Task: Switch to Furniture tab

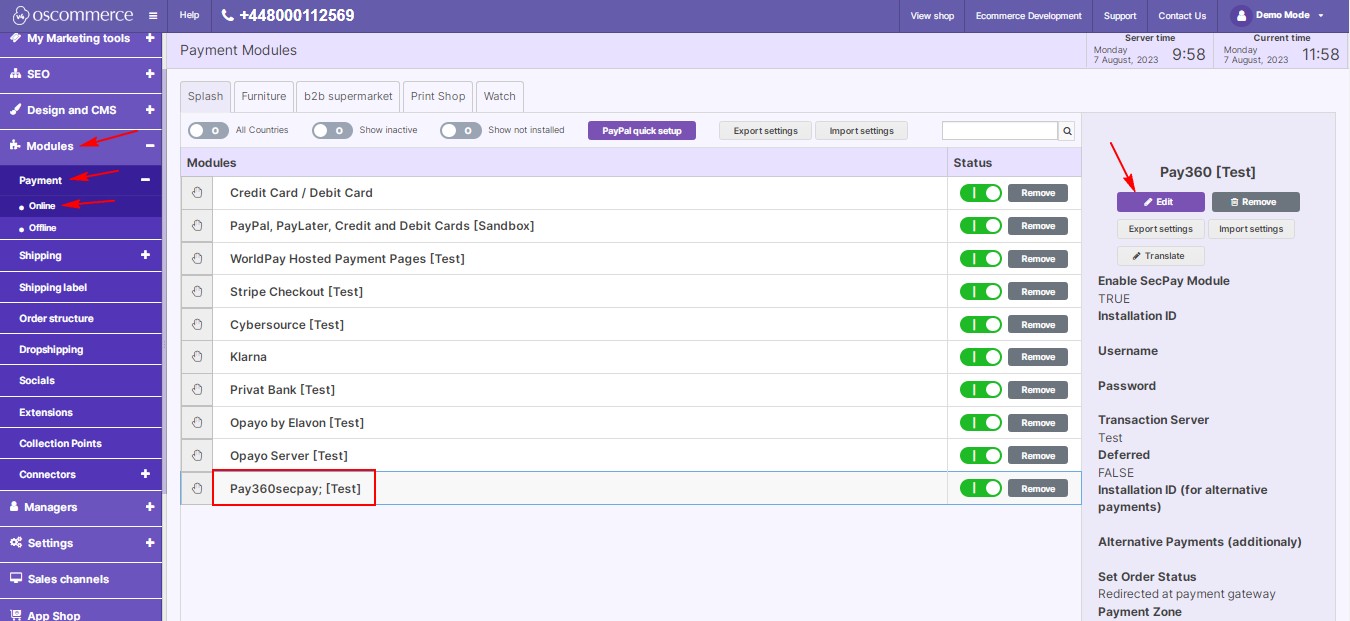Action: click(264, 96)
